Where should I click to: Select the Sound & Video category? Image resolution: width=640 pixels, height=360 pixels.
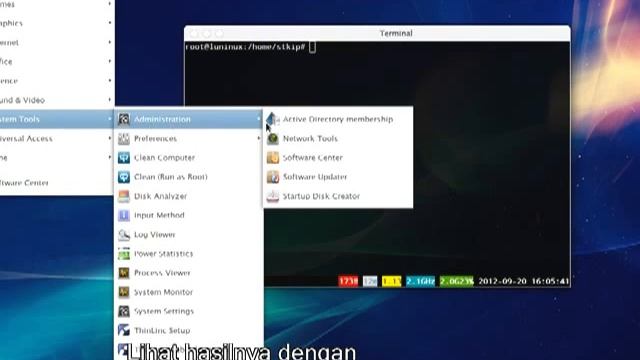pyautogui.click(x=57, y=100)
